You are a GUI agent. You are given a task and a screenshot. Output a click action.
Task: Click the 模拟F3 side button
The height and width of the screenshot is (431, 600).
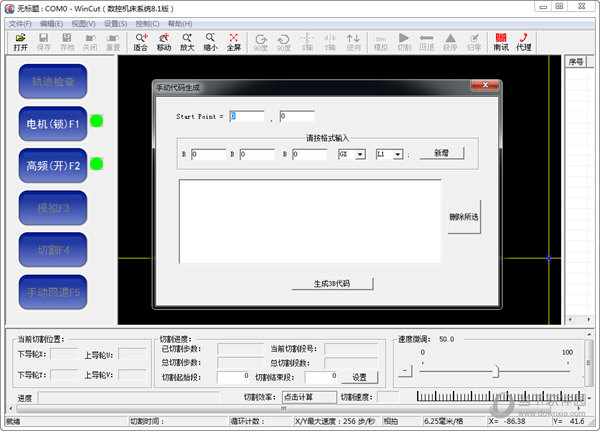click(x=53, y=208)
